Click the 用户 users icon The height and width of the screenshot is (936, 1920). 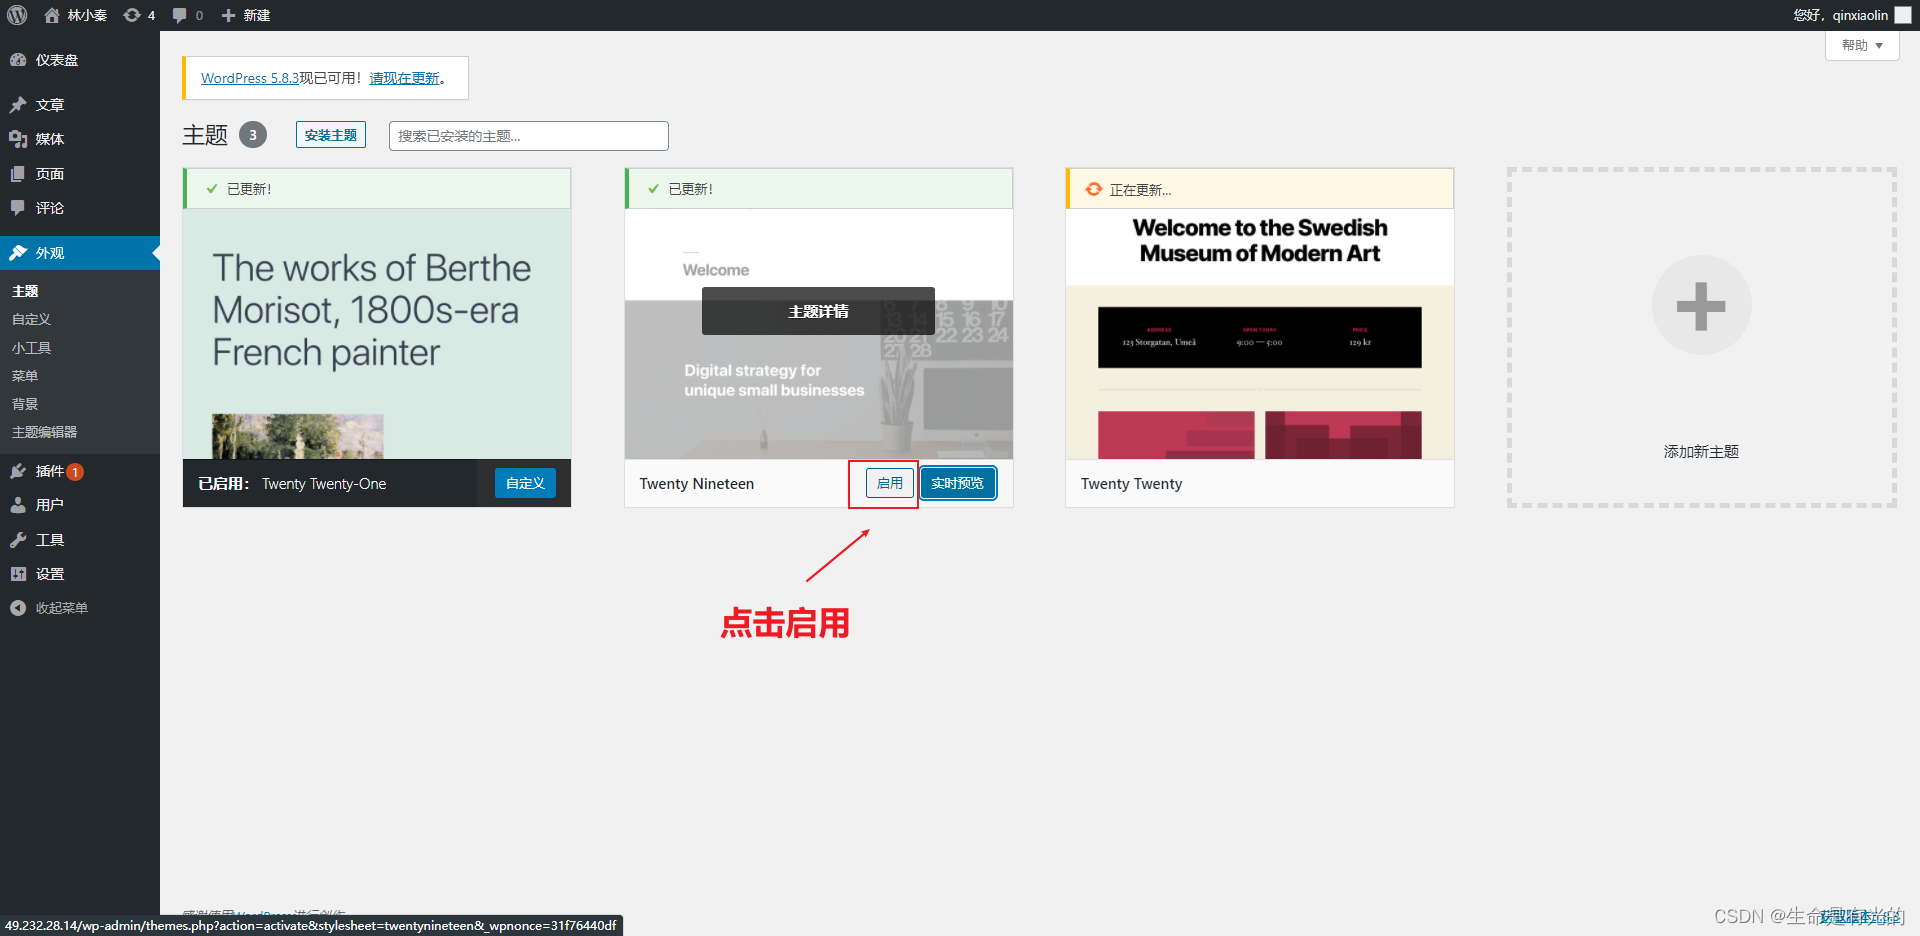18,505
